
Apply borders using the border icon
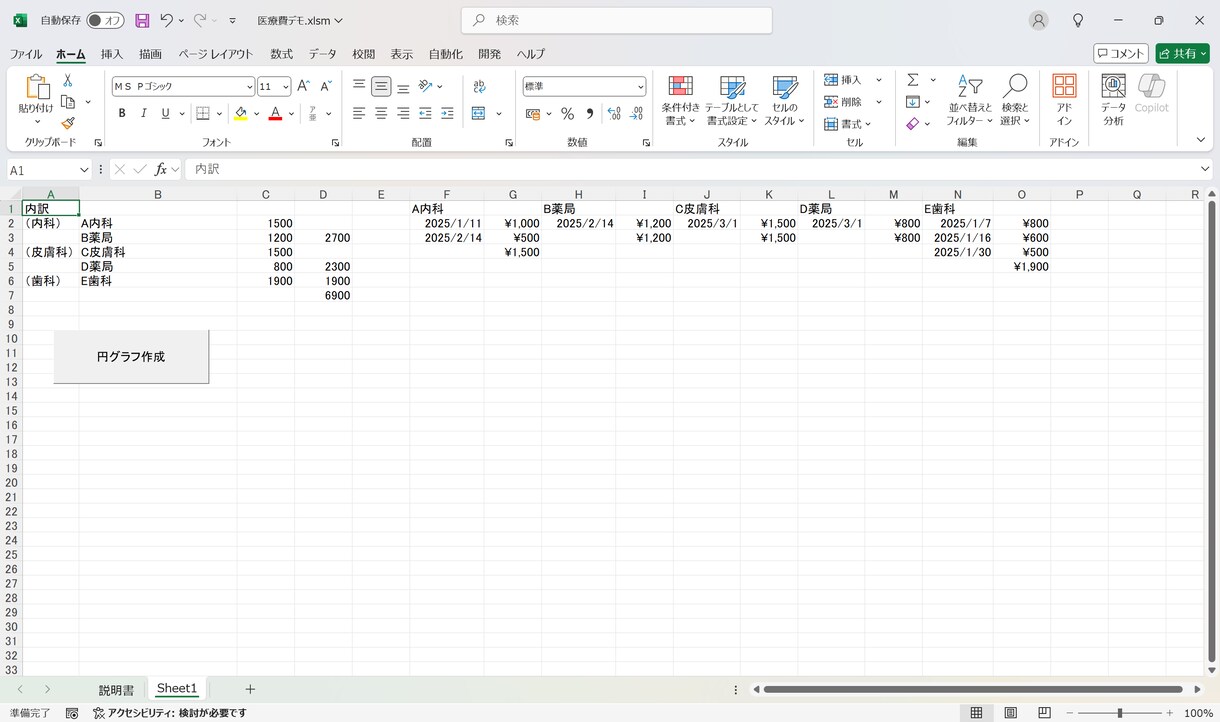tap(203, 113)
